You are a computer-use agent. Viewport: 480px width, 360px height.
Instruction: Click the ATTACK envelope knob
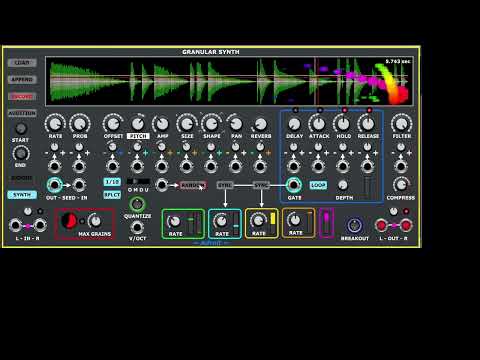[319, 124]
